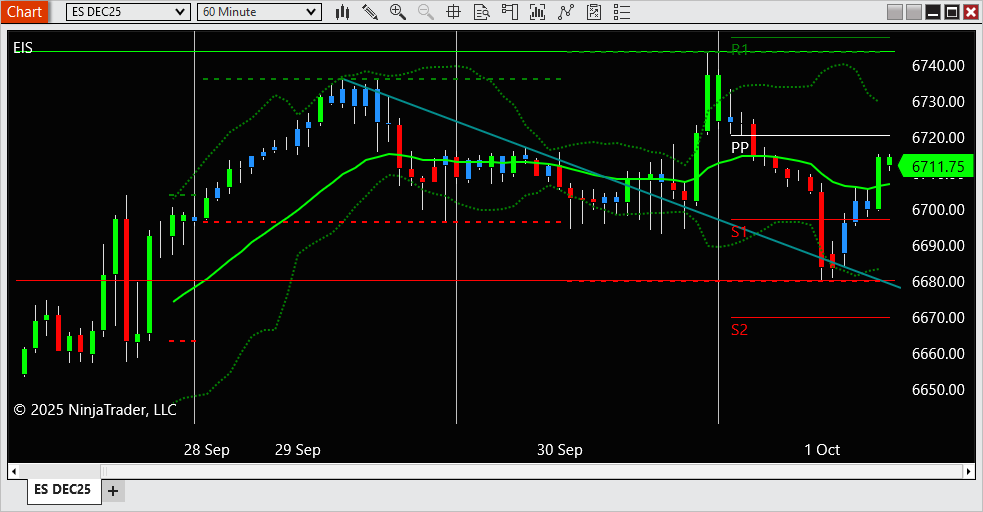Open the Data Series icon
The width and height of the screenshot is (983, 512).
(x=537, y=12)
